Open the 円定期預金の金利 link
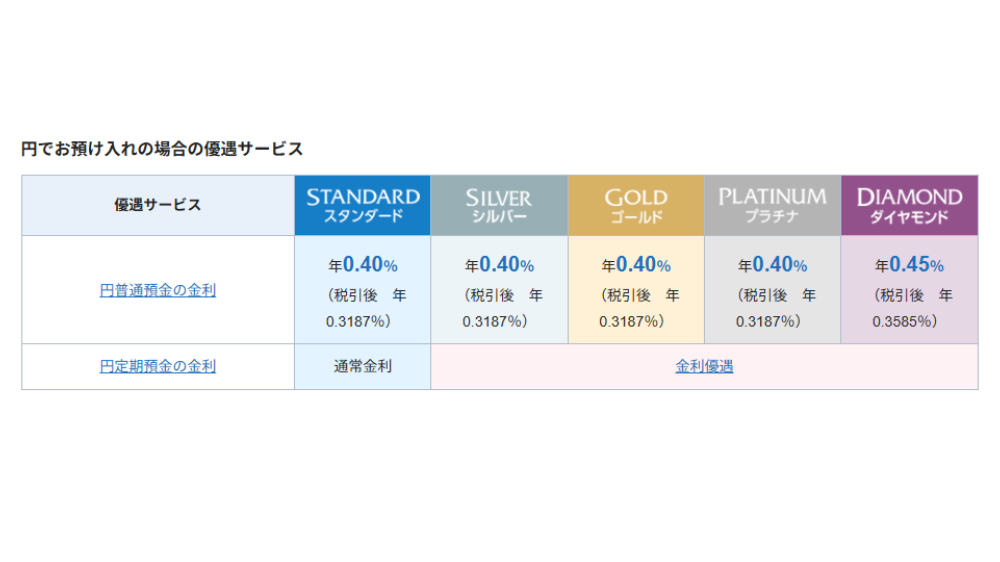 pyautogui.click(x=158, y=366)
